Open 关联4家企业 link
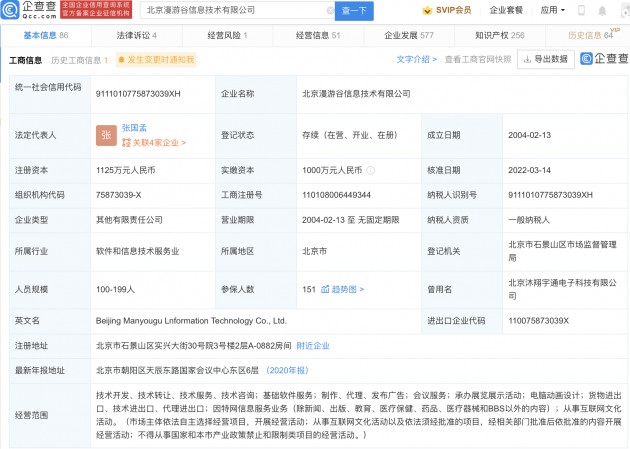Viewport: 630px width, 449px height. pos(154,143)
